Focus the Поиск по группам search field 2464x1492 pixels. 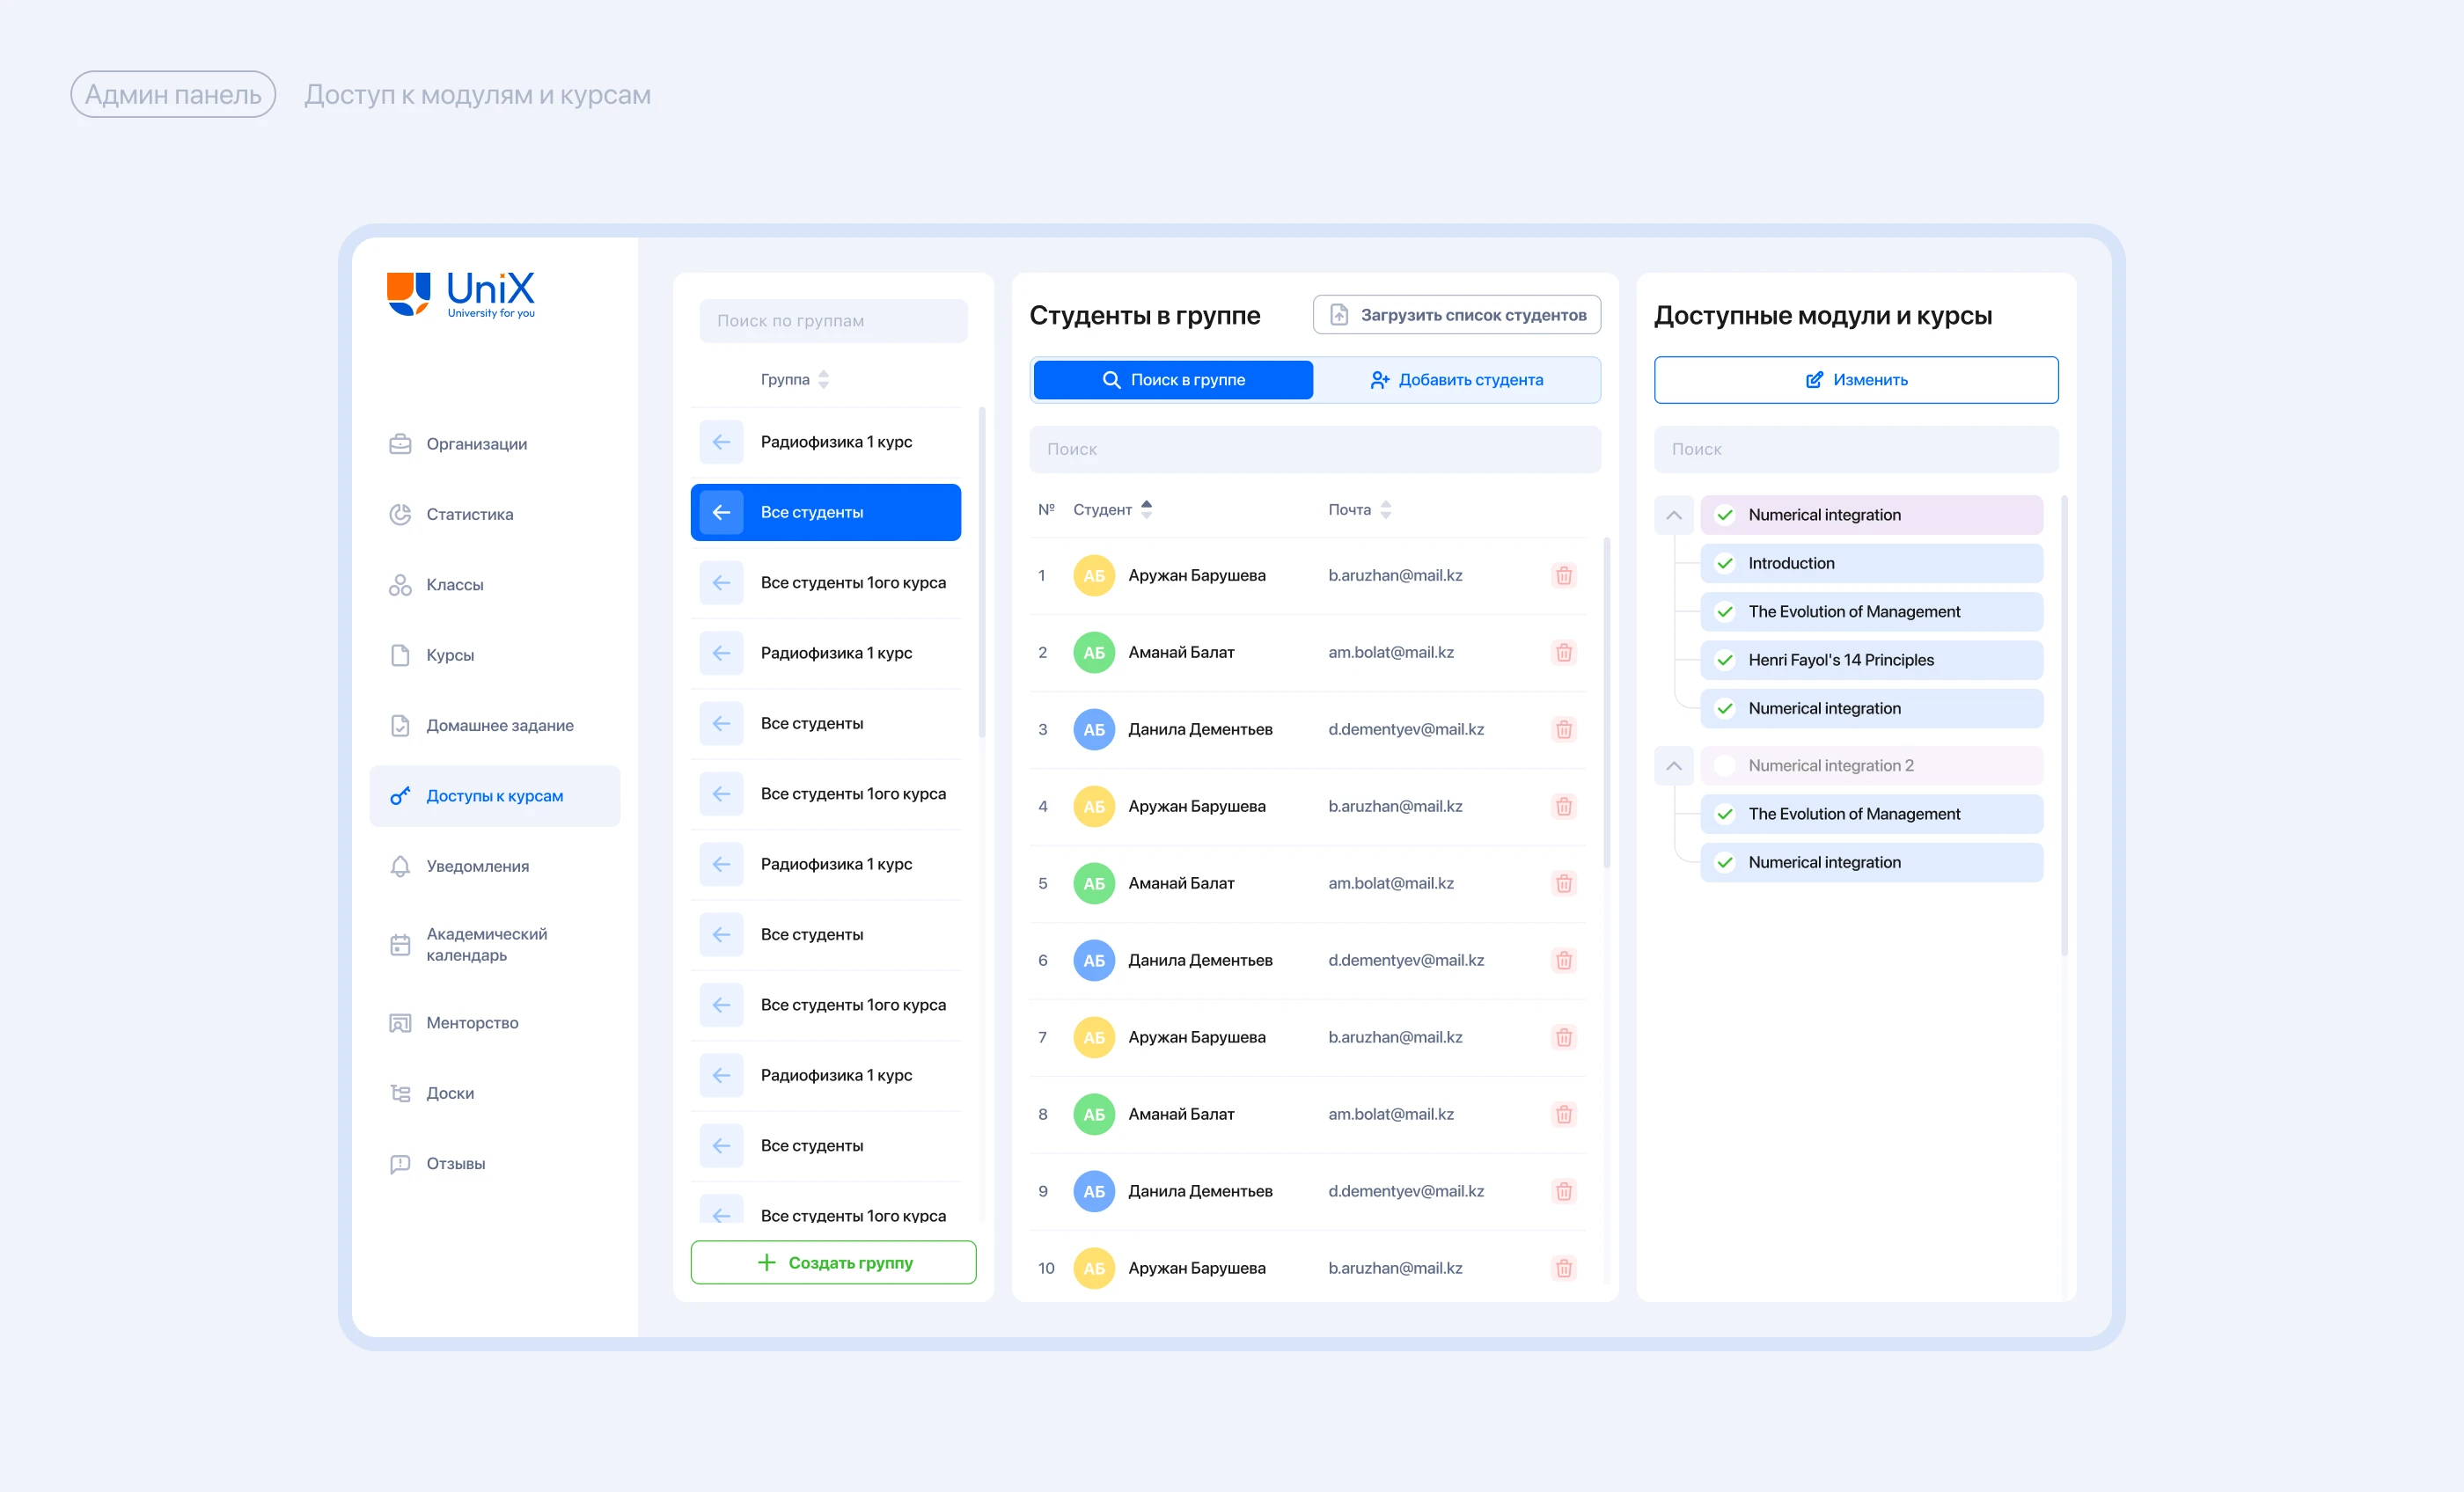click(x=833, y=321)
